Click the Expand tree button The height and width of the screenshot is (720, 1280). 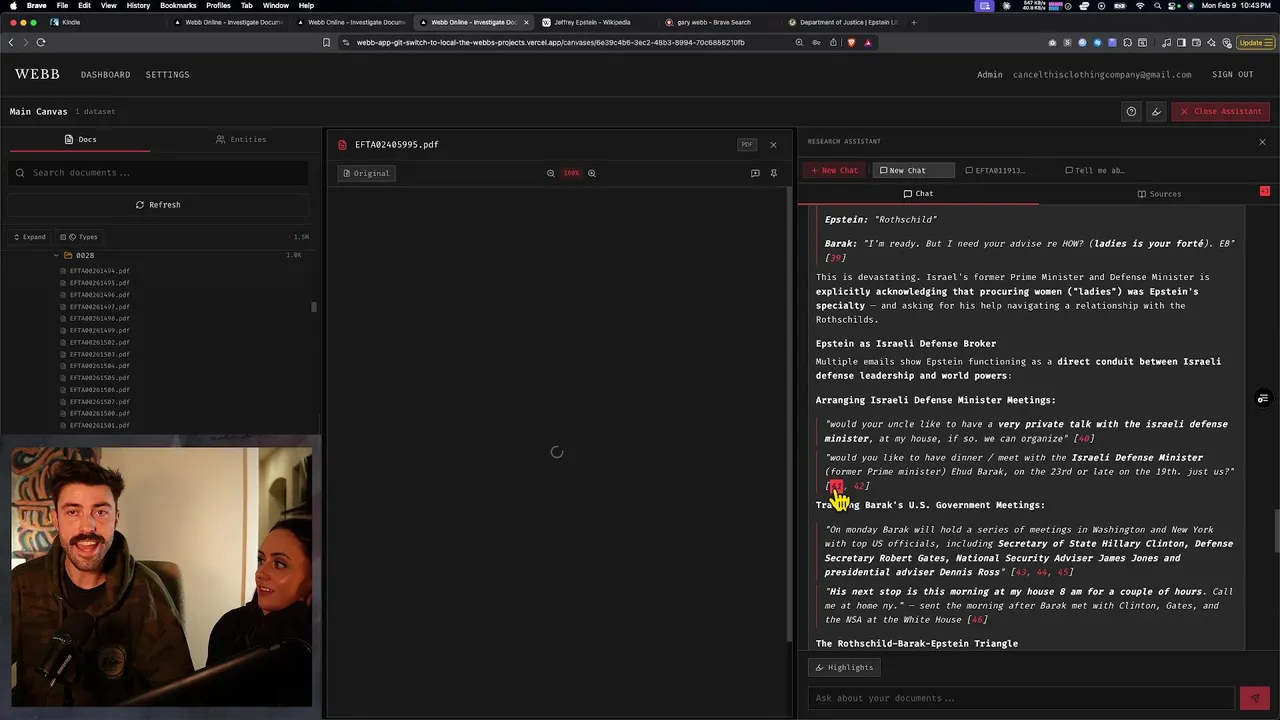pos(29,237)
